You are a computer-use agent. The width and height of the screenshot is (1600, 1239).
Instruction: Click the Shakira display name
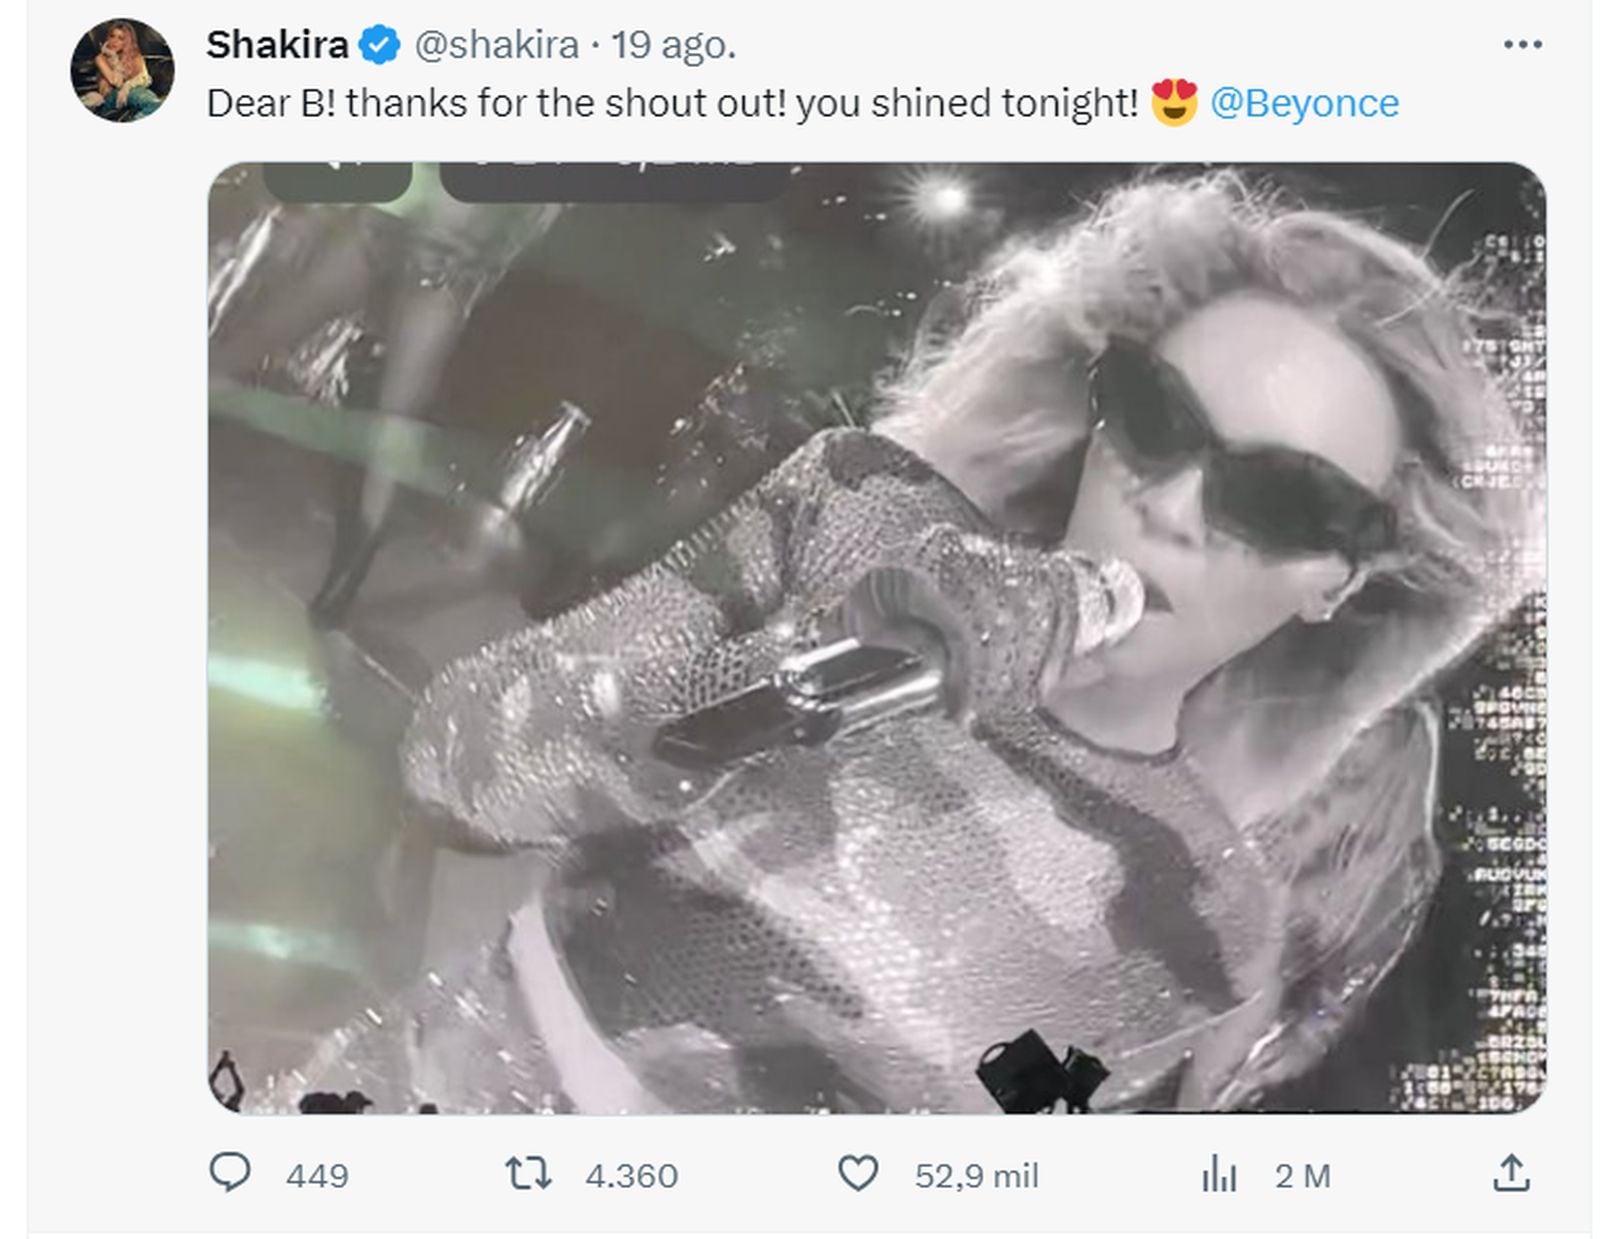(x=271, y=44)
